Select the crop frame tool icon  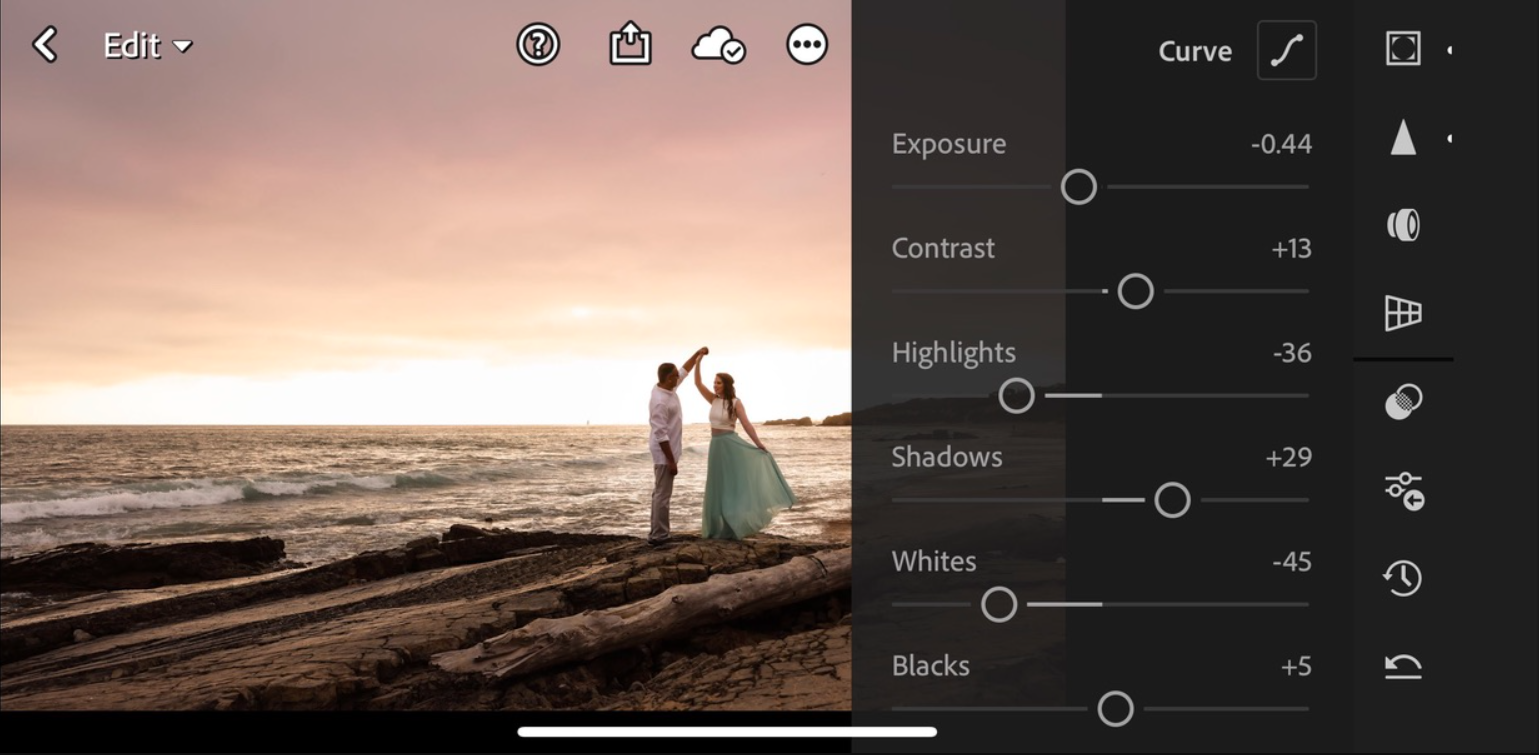tap(1403, 48)
